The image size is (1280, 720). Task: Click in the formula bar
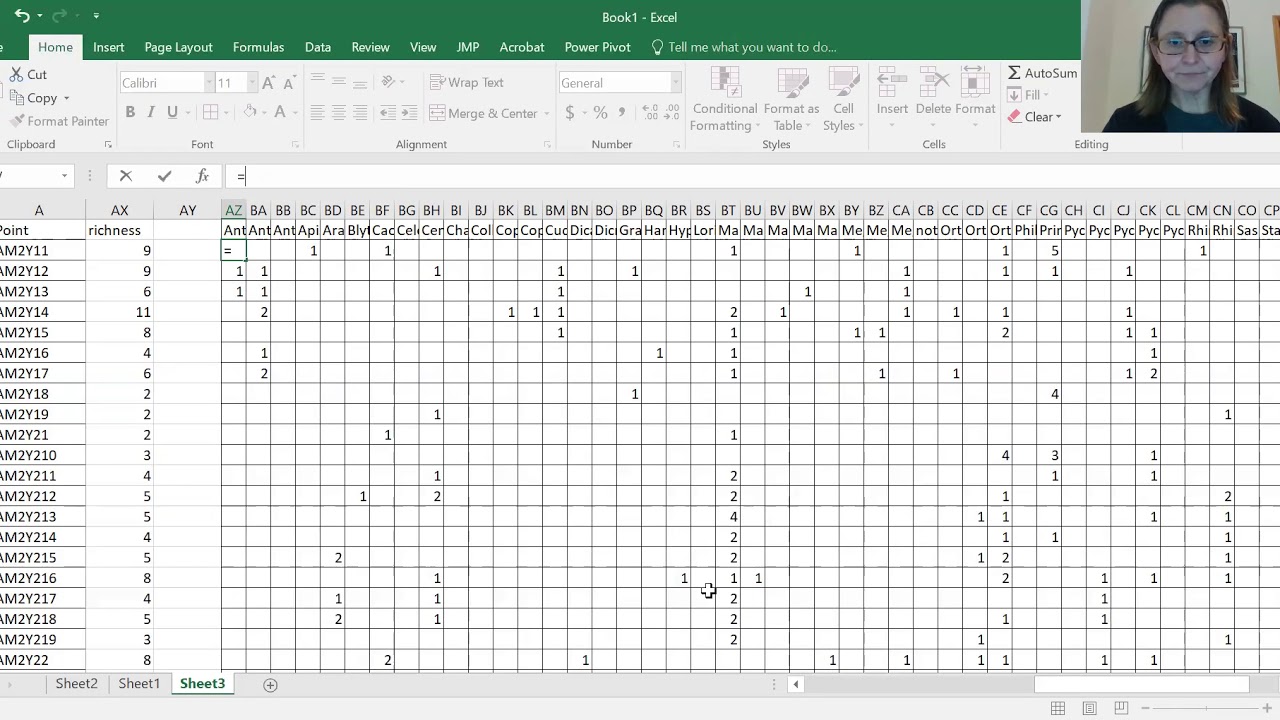coord(750,176)
